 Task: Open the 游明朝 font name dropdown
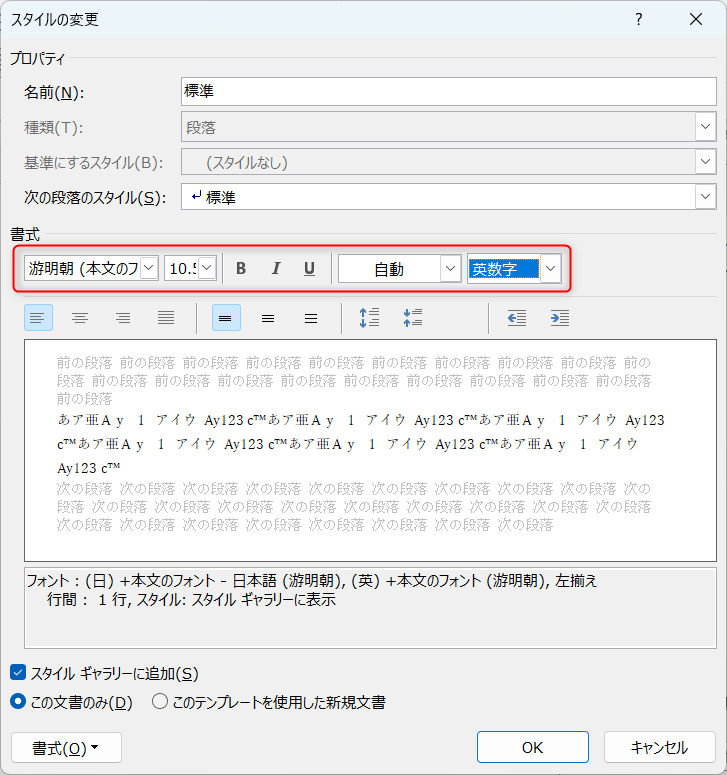[149, 269]
